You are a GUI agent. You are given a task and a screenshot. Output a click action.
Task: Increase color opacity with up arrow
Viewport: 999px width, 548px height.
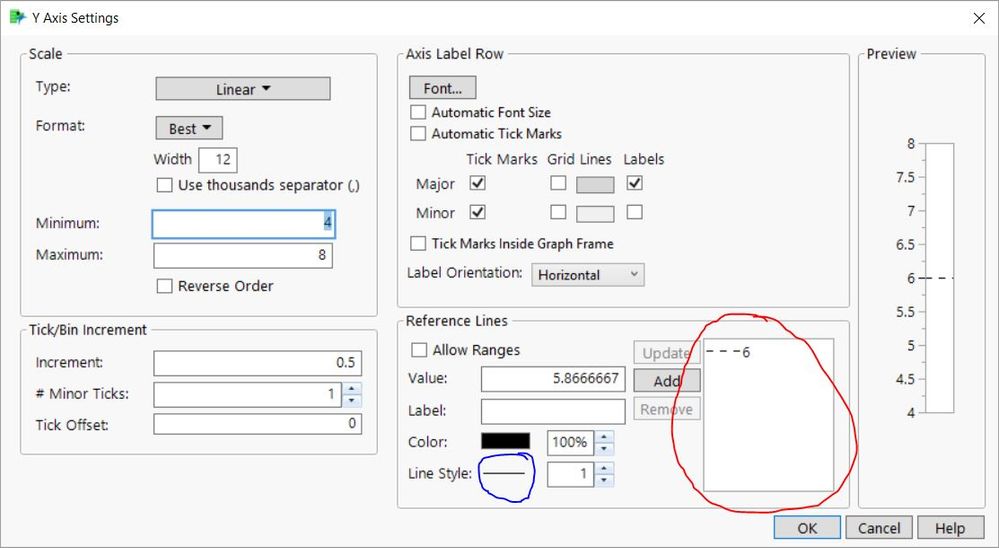tap(604, 436)
